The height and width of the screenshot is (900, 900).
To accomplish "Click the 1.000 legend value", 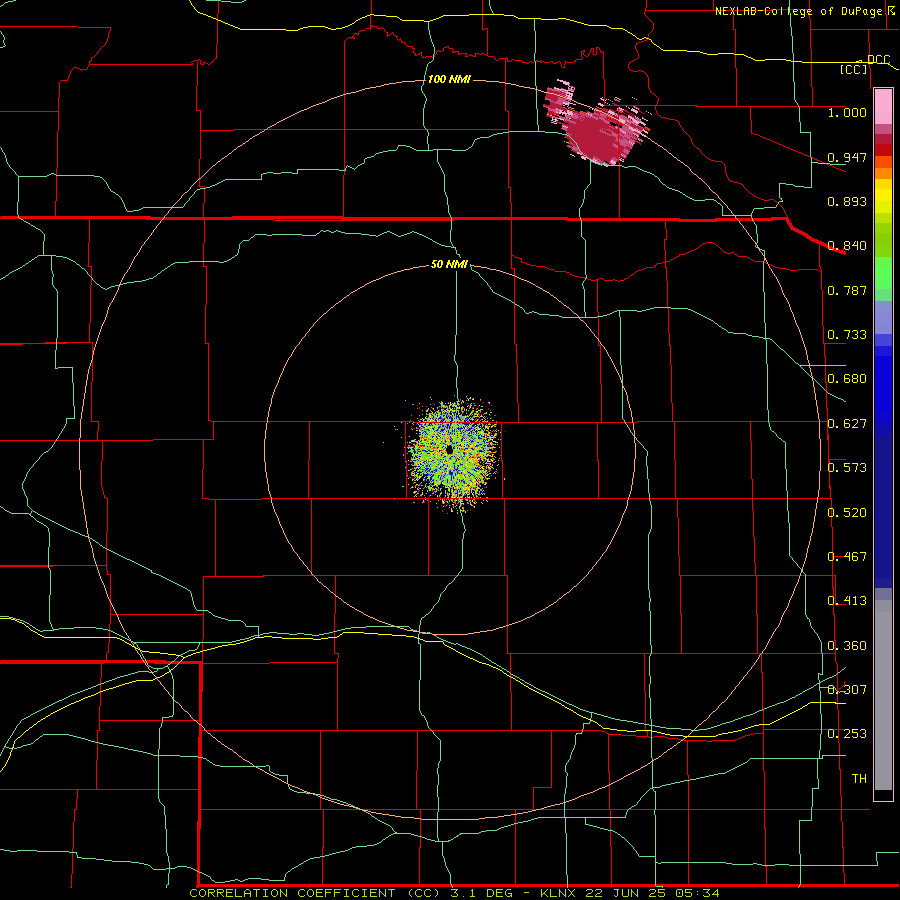I will (x=847, y=112).
